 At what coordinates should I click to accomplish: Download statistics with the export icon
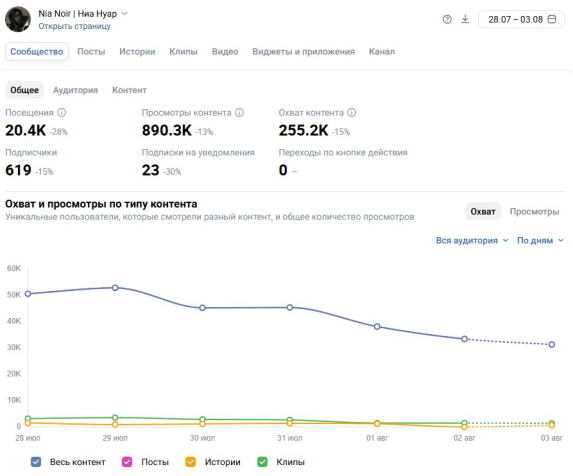[465, 19]
